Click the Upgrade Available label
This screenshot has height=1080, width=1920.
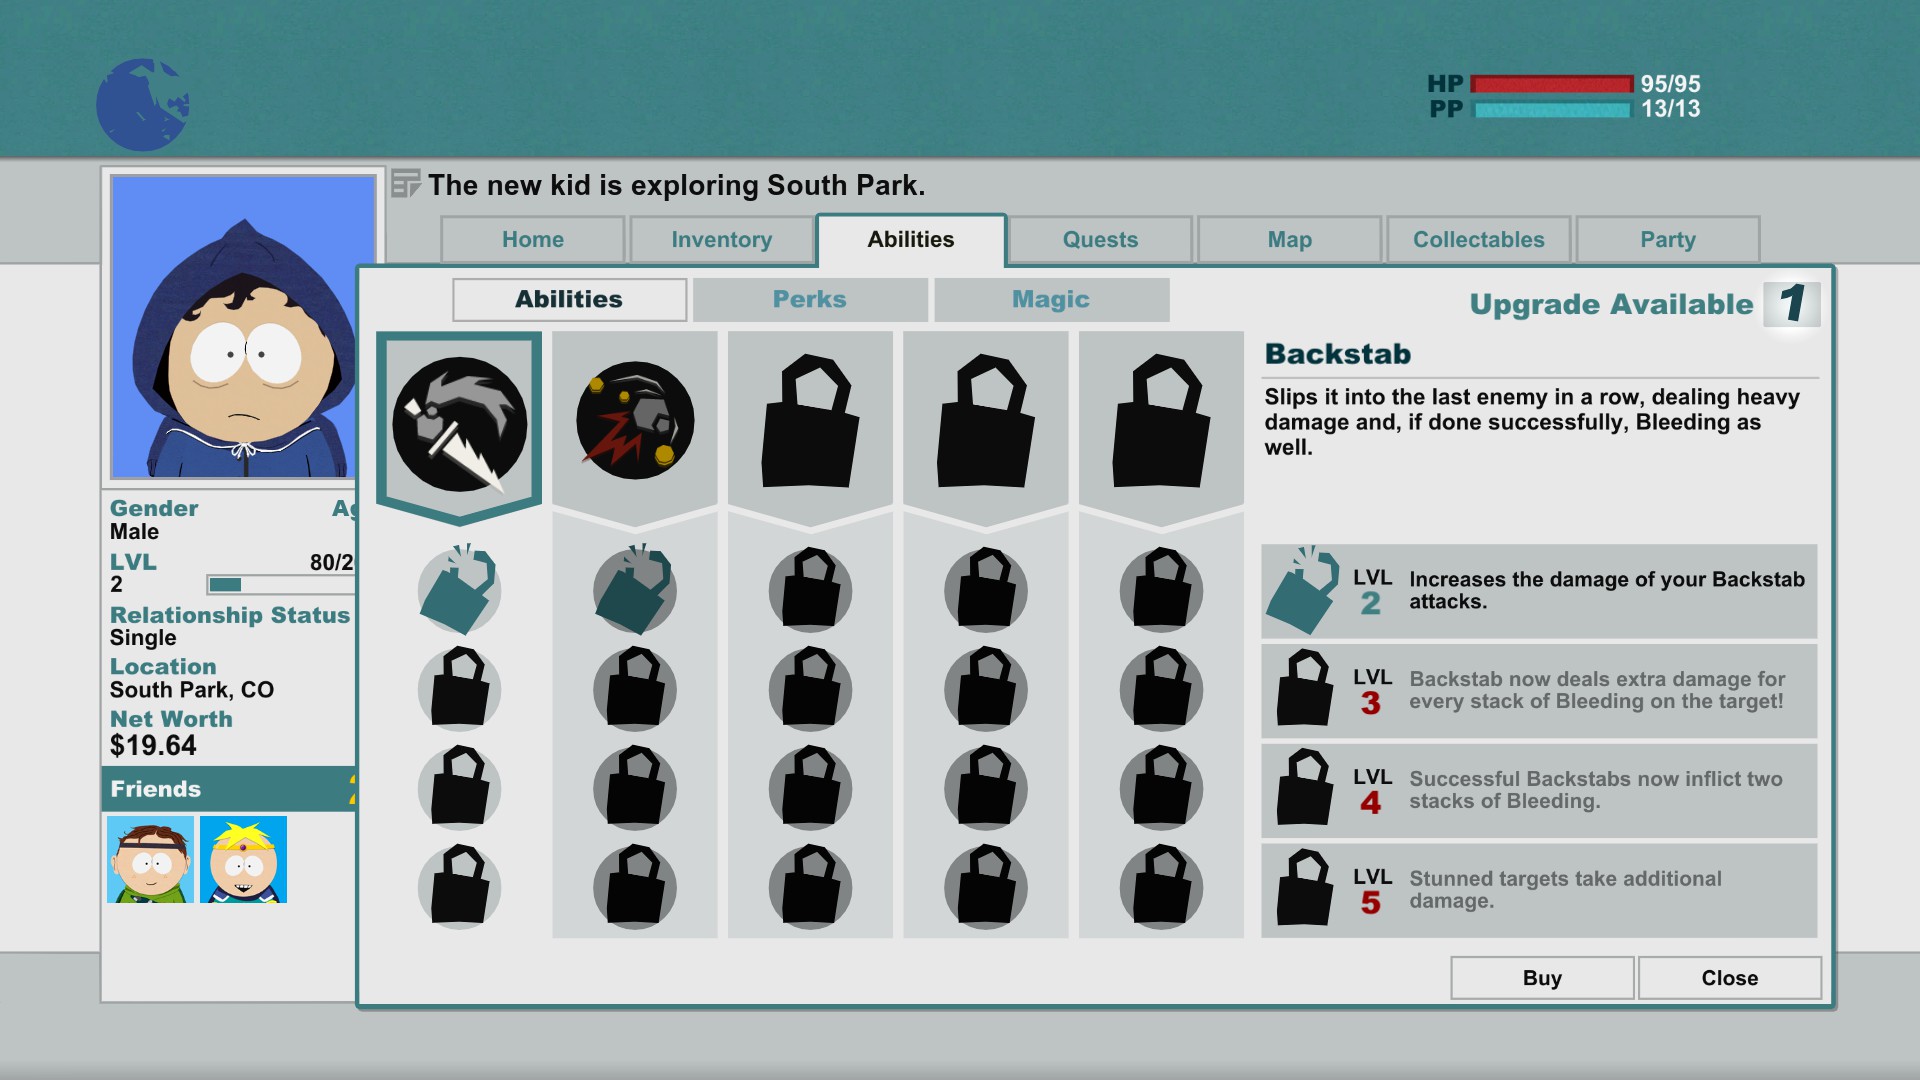[x=1611, y=304]
